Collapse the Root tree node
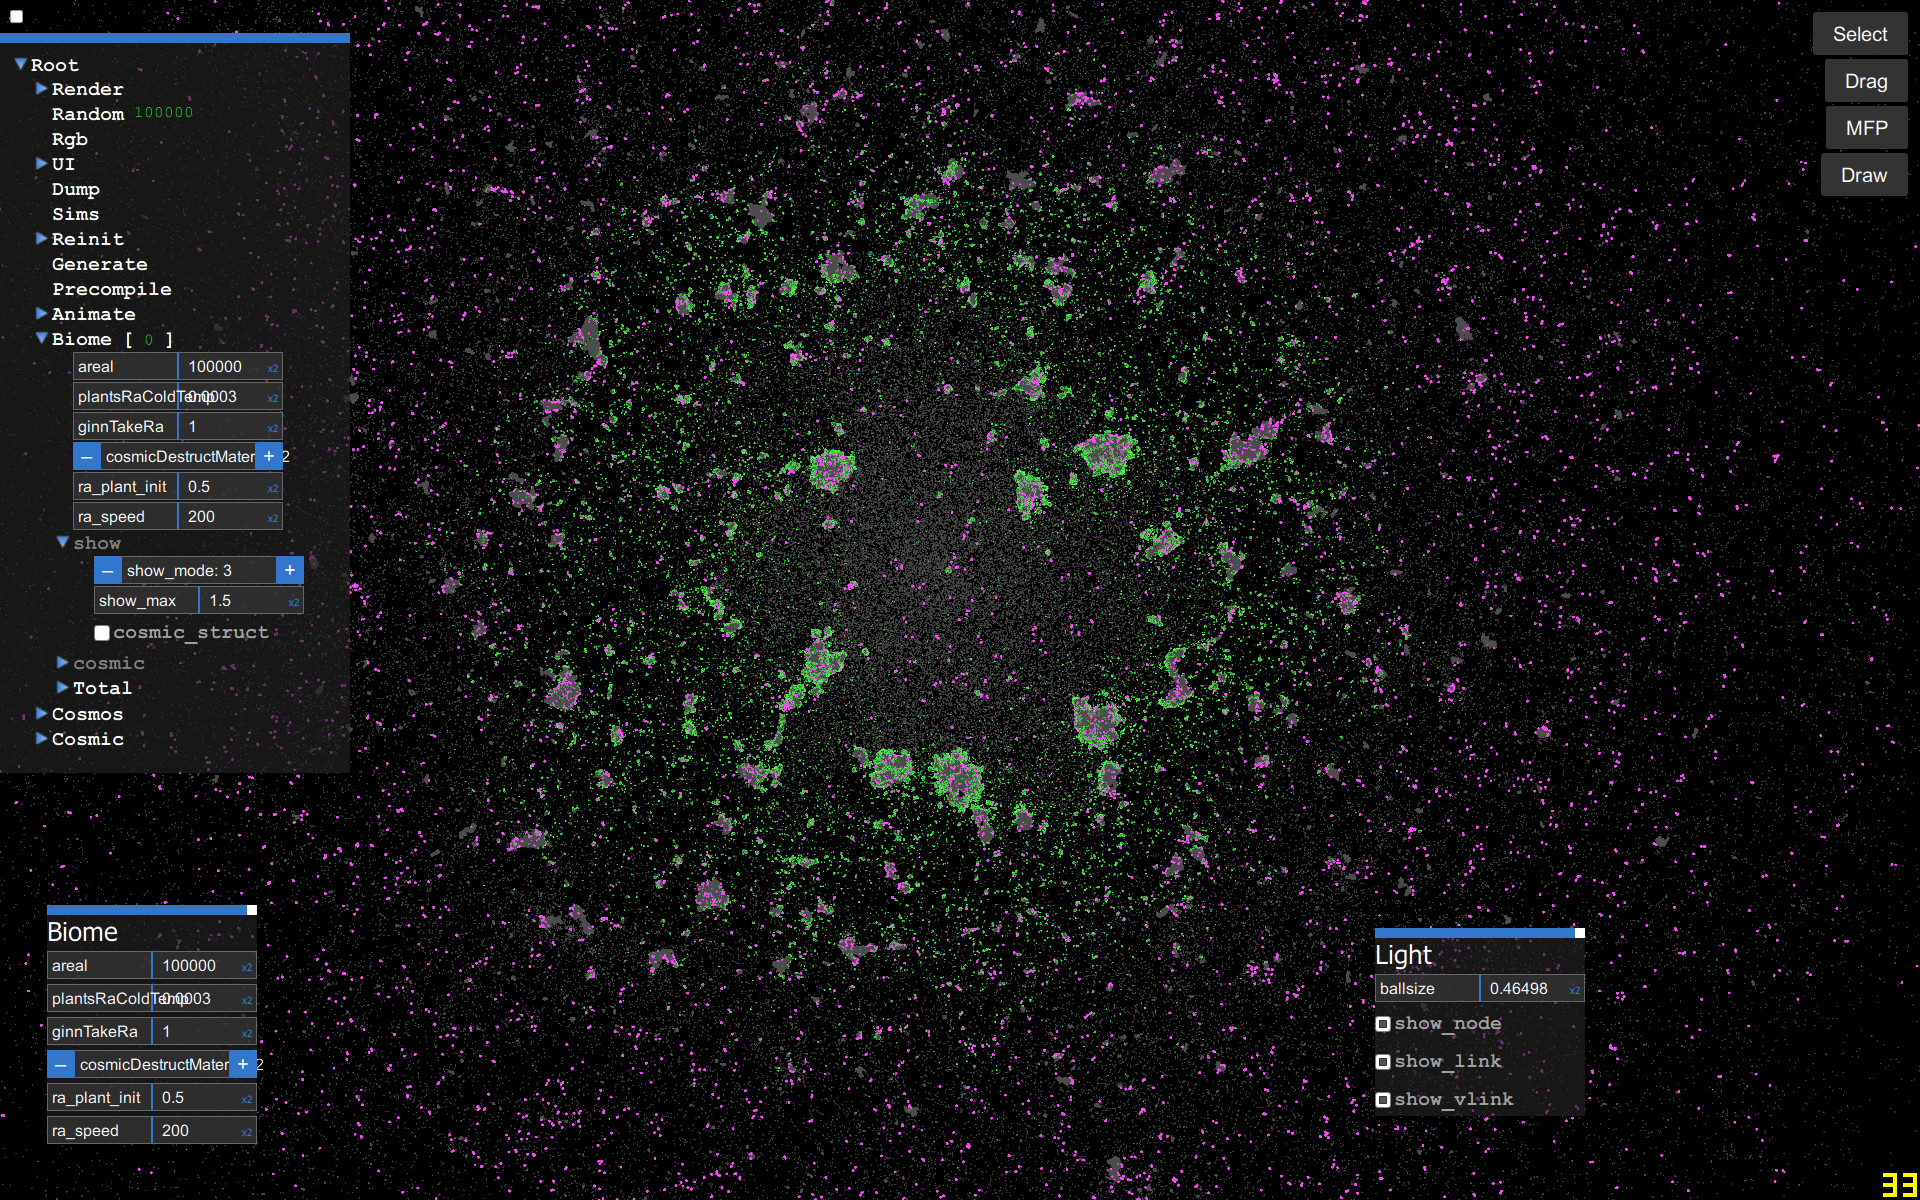Screen dimensions: 1920x1200 coord(20,64)
